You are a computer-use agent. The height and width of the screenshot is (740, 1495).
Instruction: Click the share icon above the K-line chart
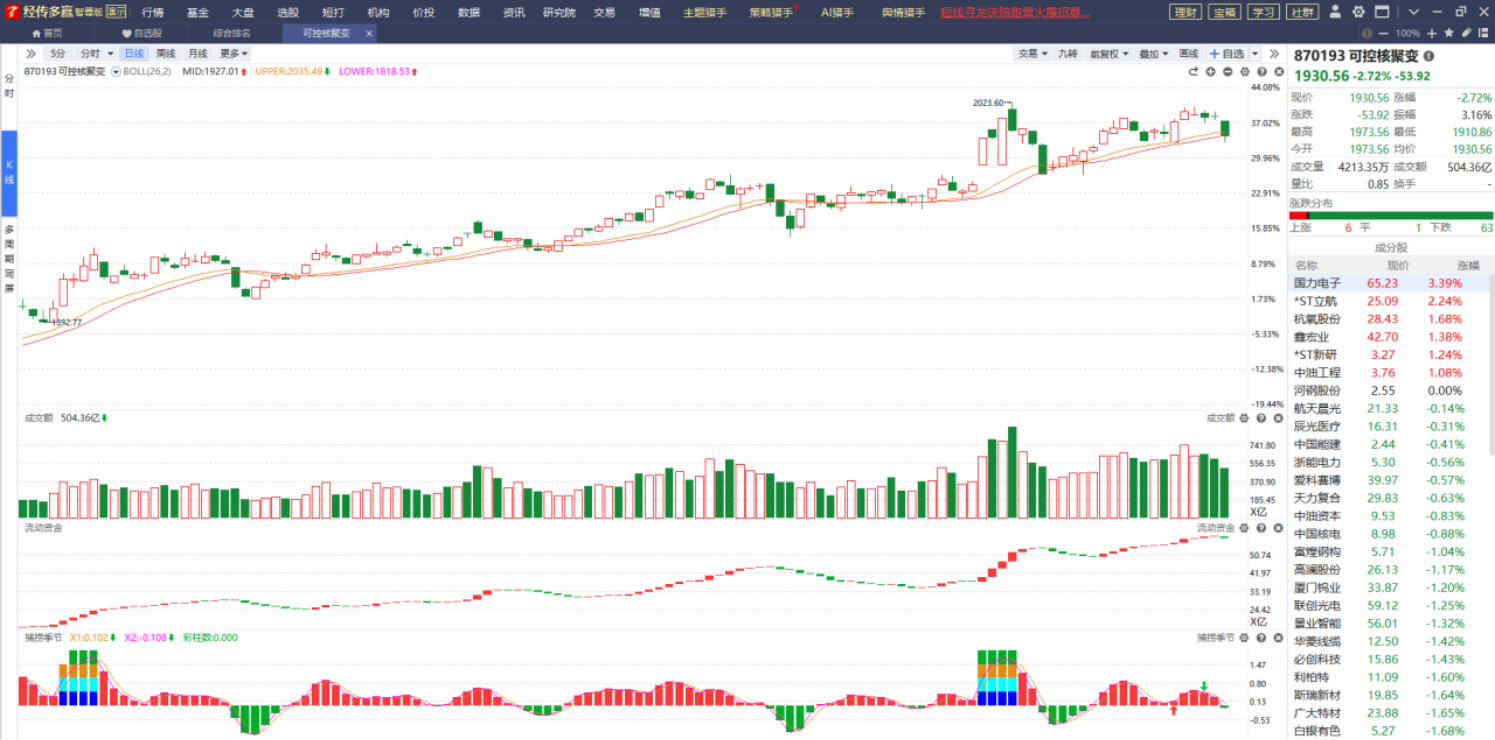(x=1193, y=71)
